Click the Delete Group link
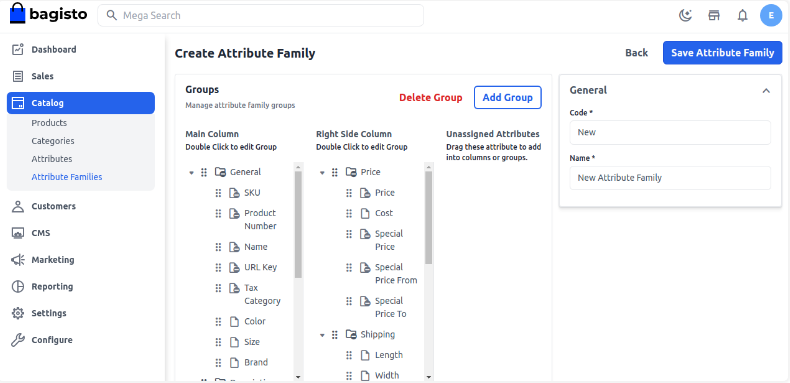The height and width of the screenshot is (383, 790). click(431, 98)
